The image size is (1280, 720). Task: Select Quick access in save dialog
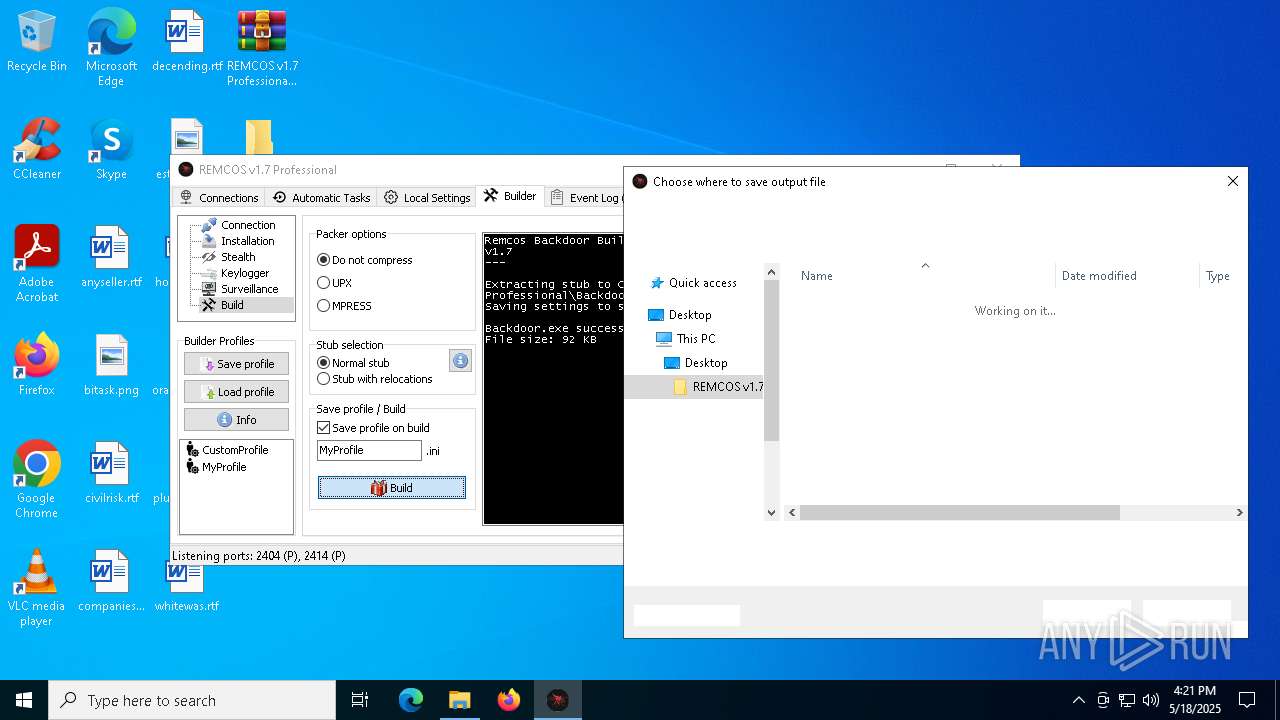[693, 283]
